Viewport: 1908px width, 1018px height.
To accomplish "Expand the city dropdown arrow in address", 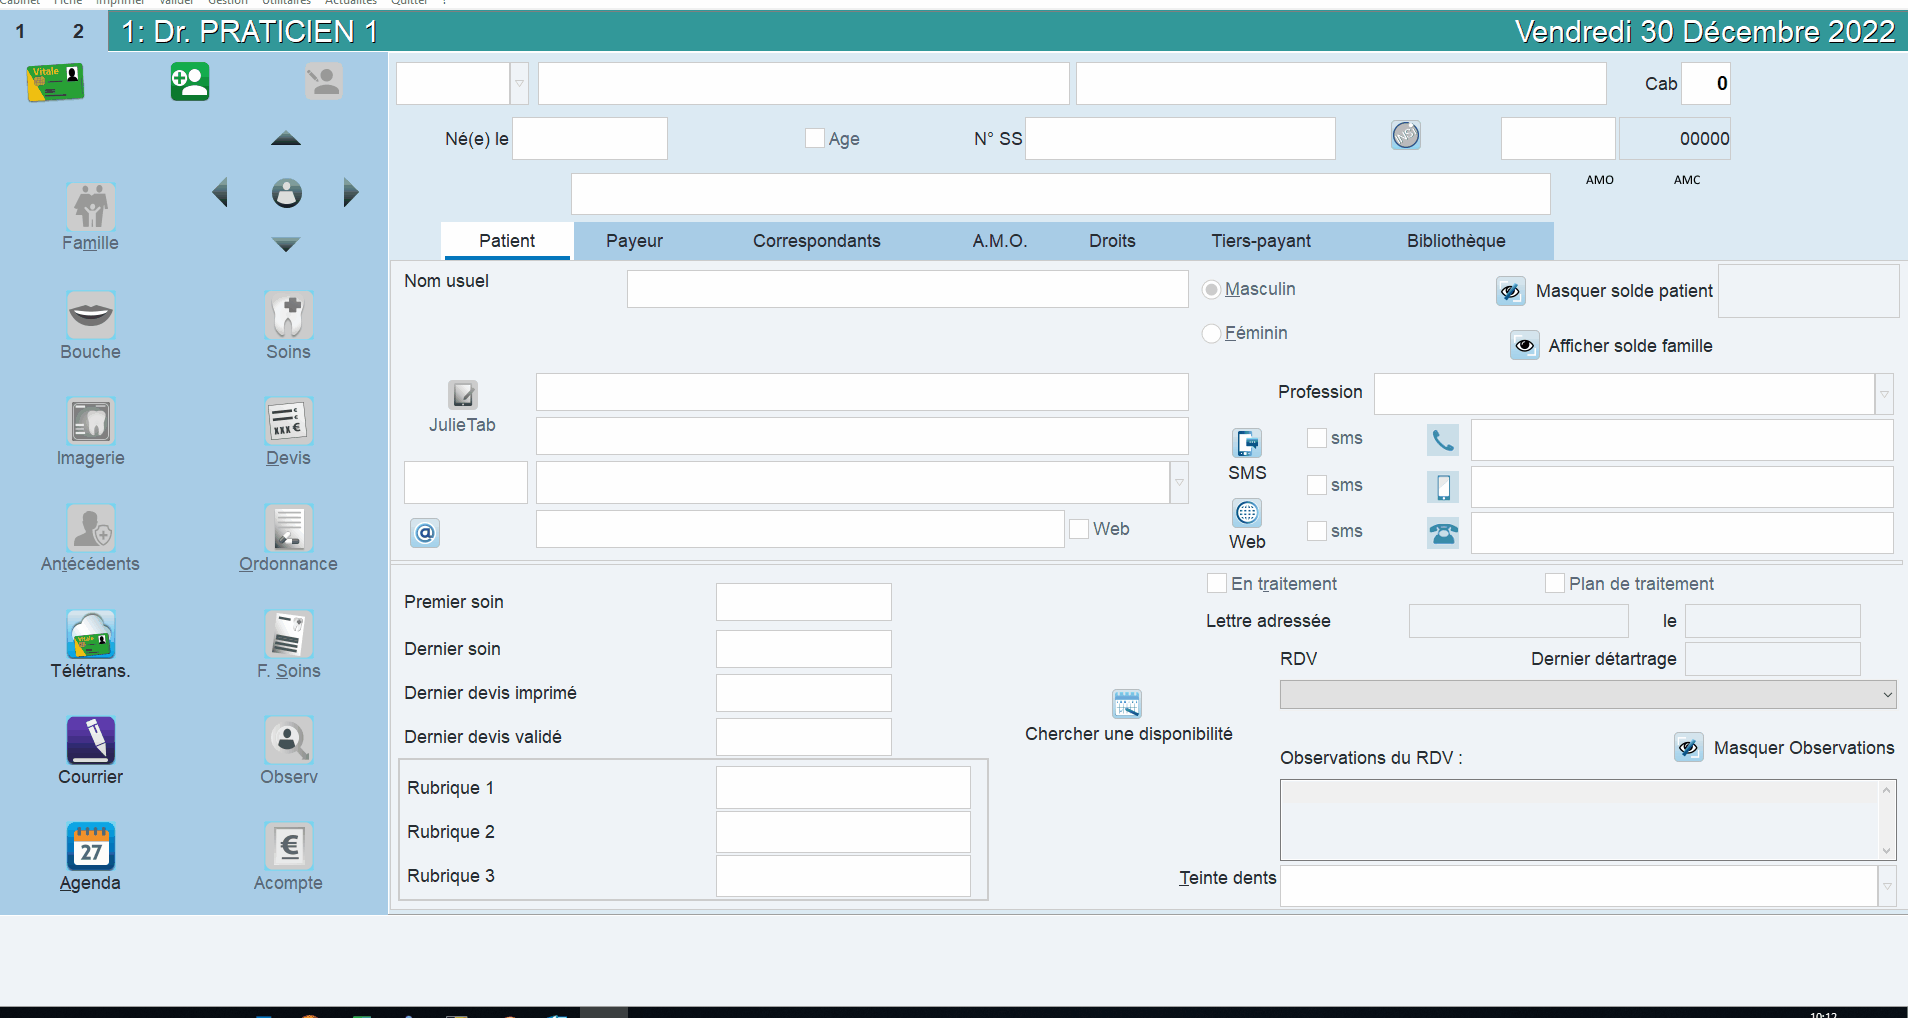I will (x=1179, y=483).
